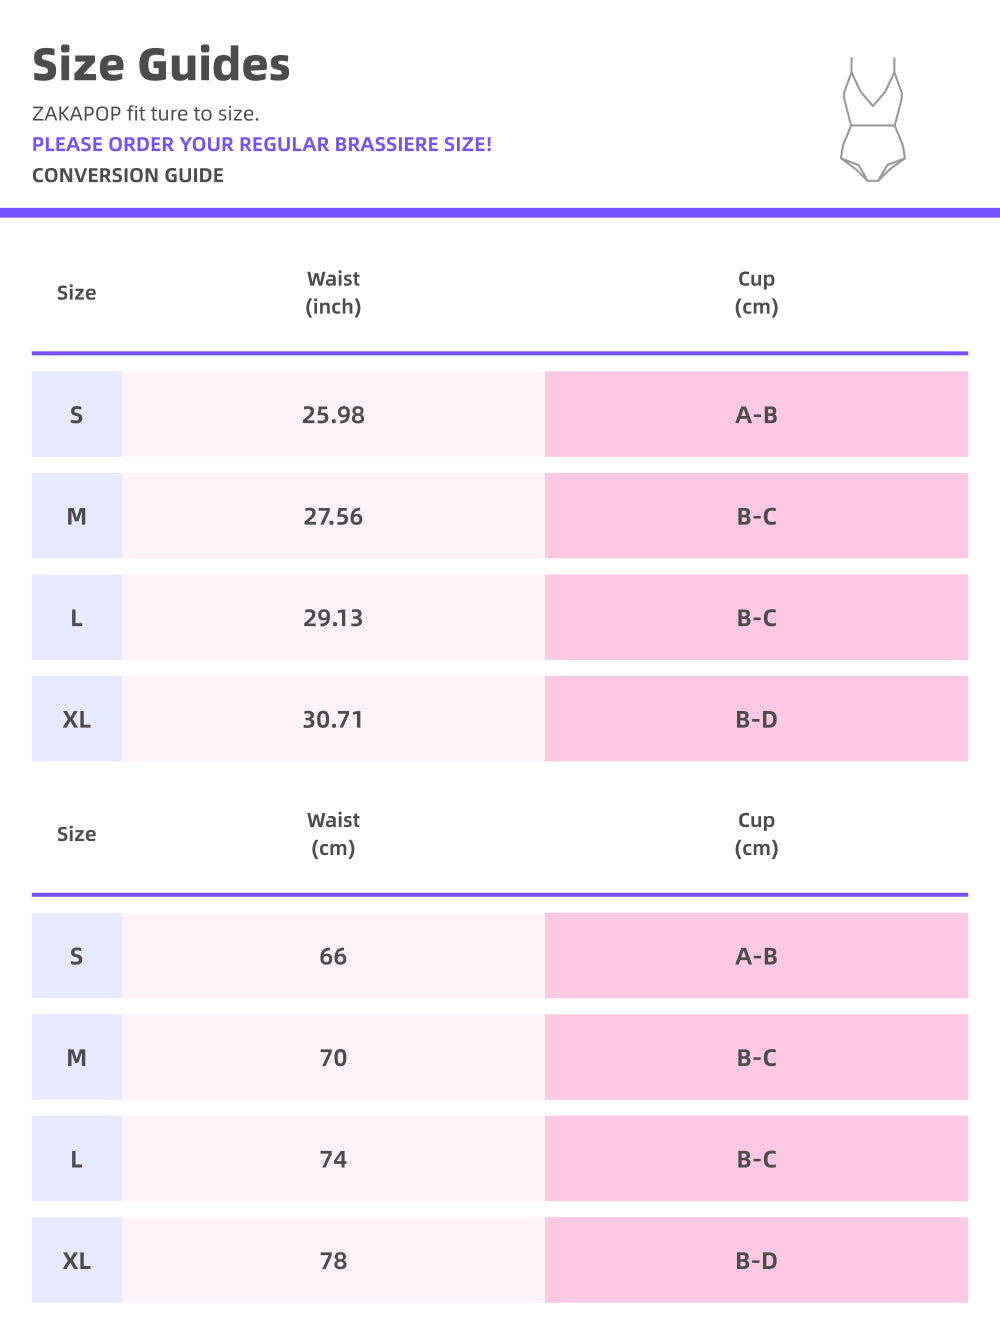Click the 66 waist centimeter cell

coord(333,956)
